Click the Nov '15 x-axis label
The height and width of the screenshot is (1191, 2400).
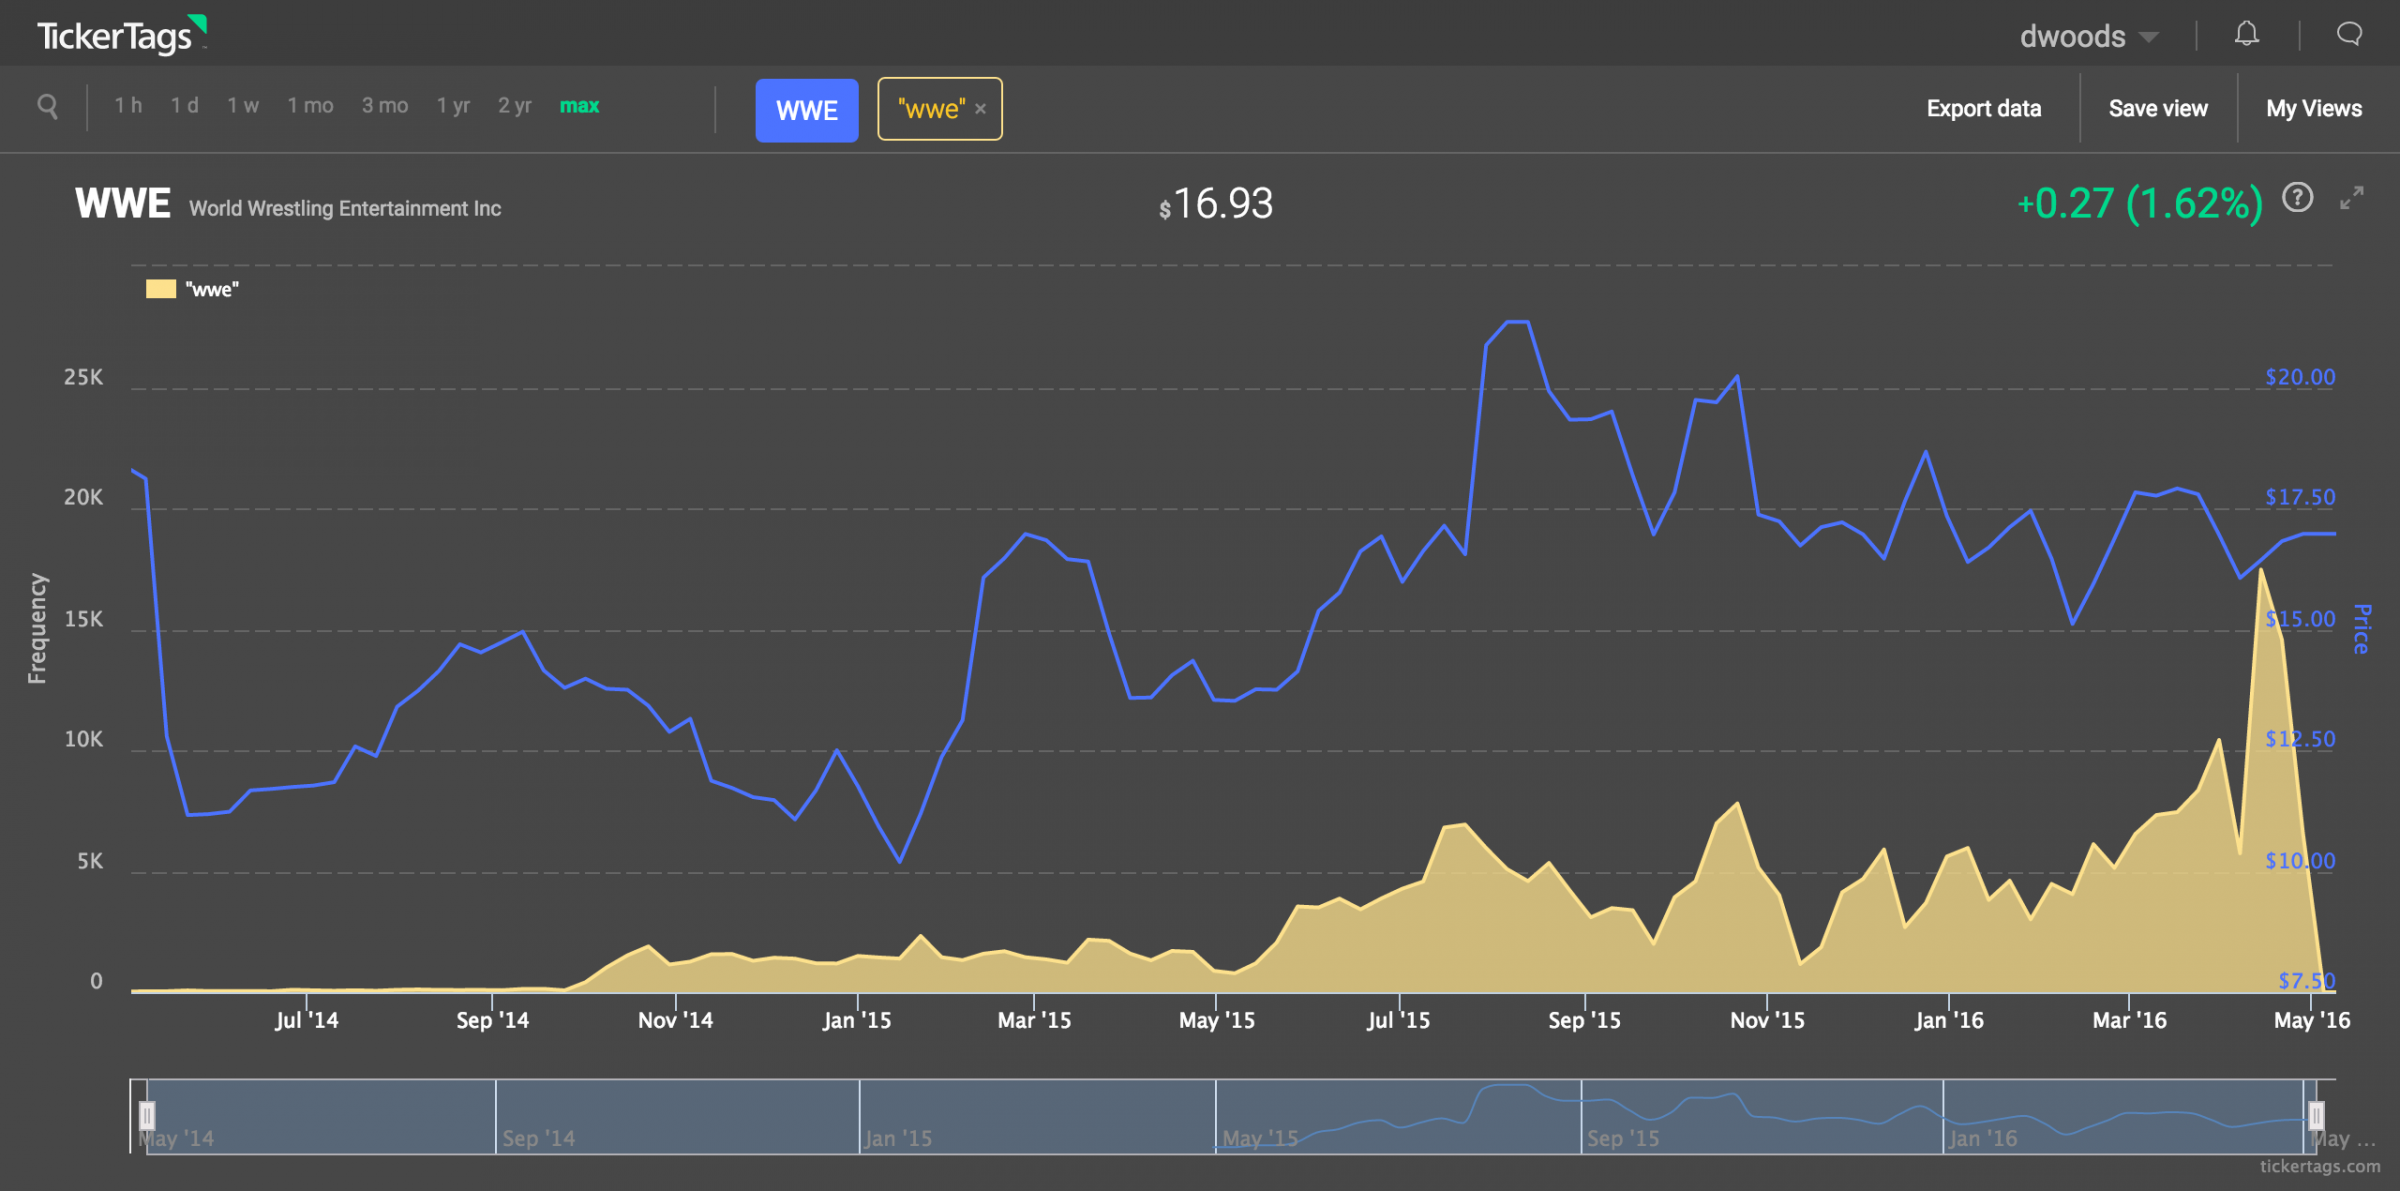[1767, 1020]
